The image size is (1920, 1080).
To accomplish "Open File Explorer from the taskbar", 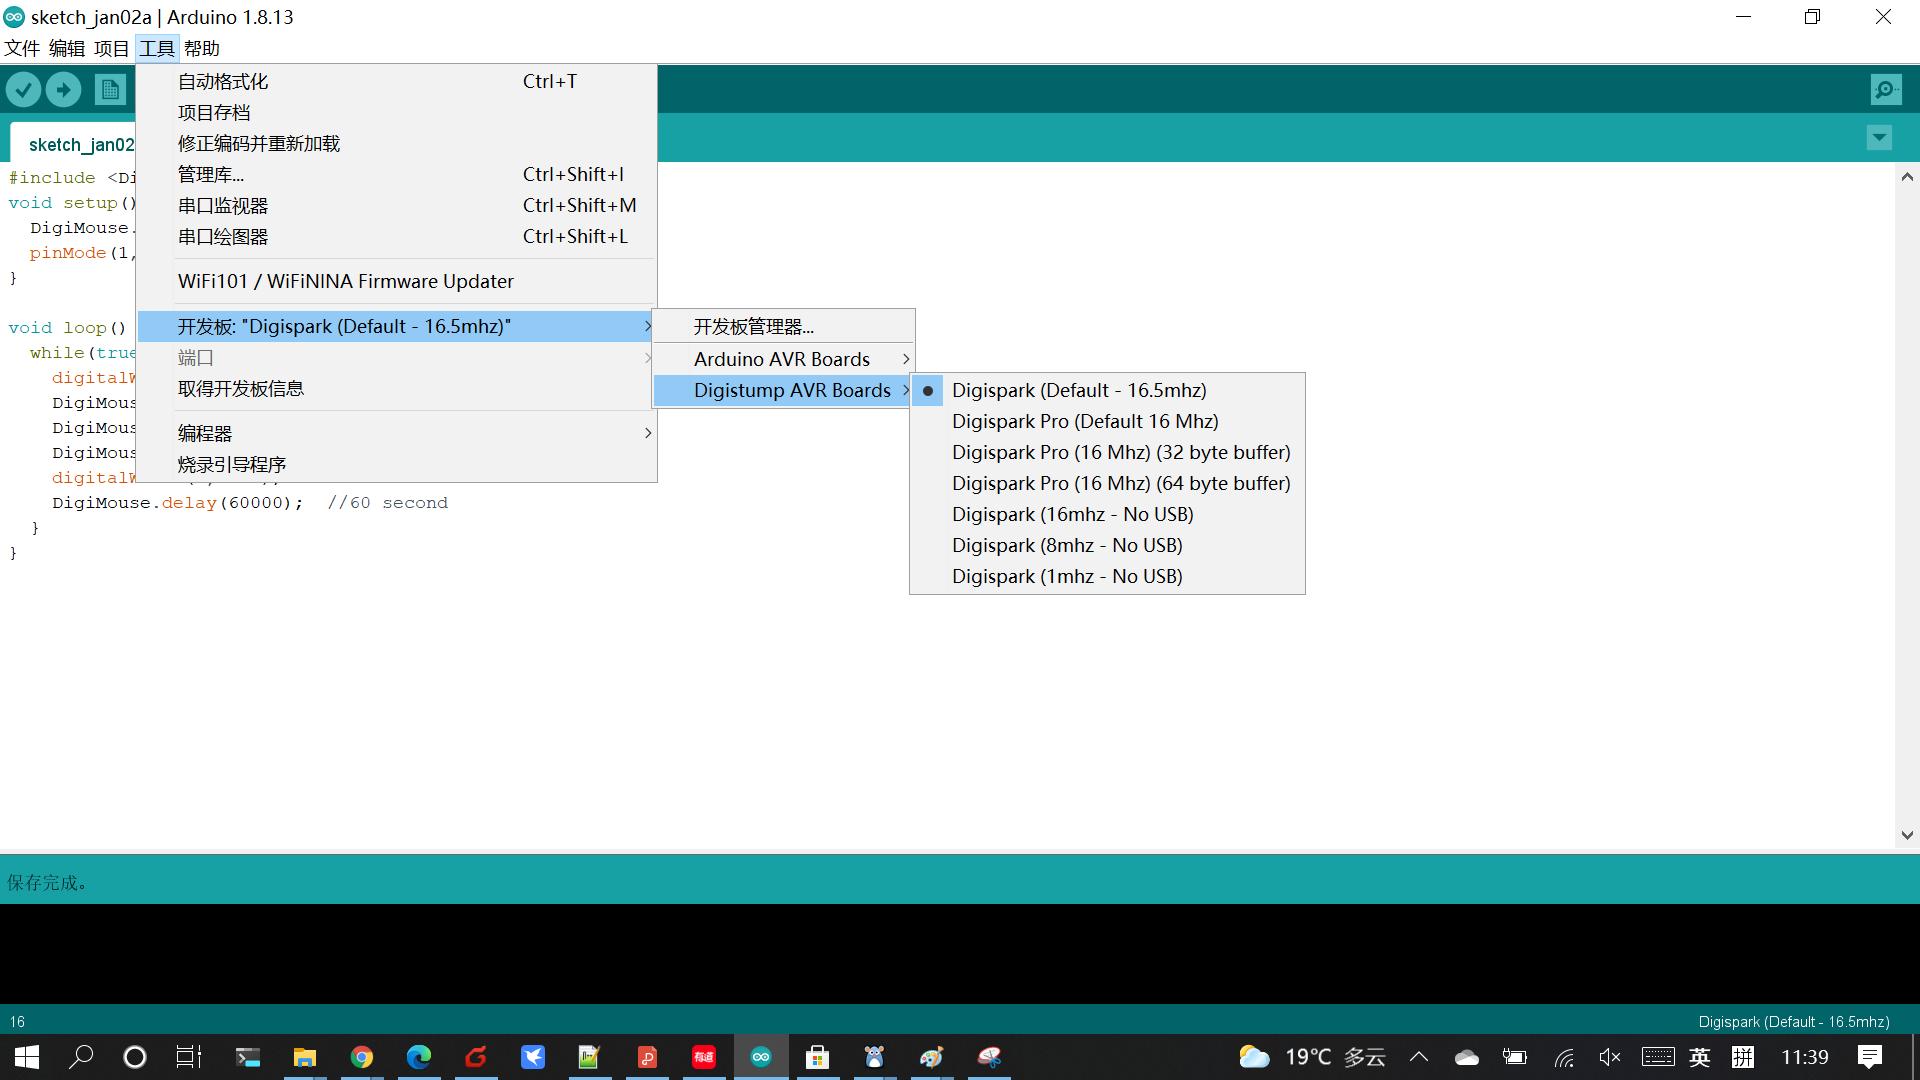I will [305, 1057].
